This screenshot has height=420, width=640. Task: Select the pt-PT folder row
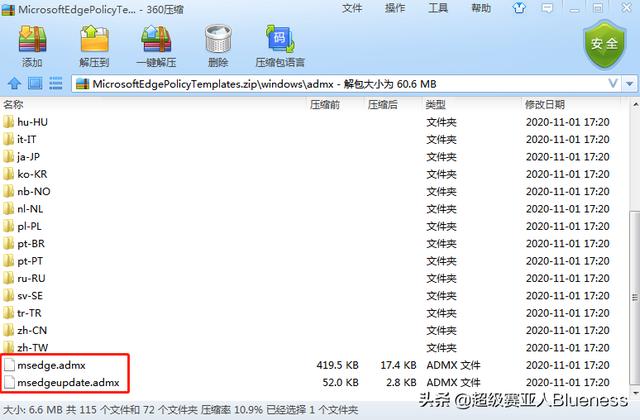[314, 261]
